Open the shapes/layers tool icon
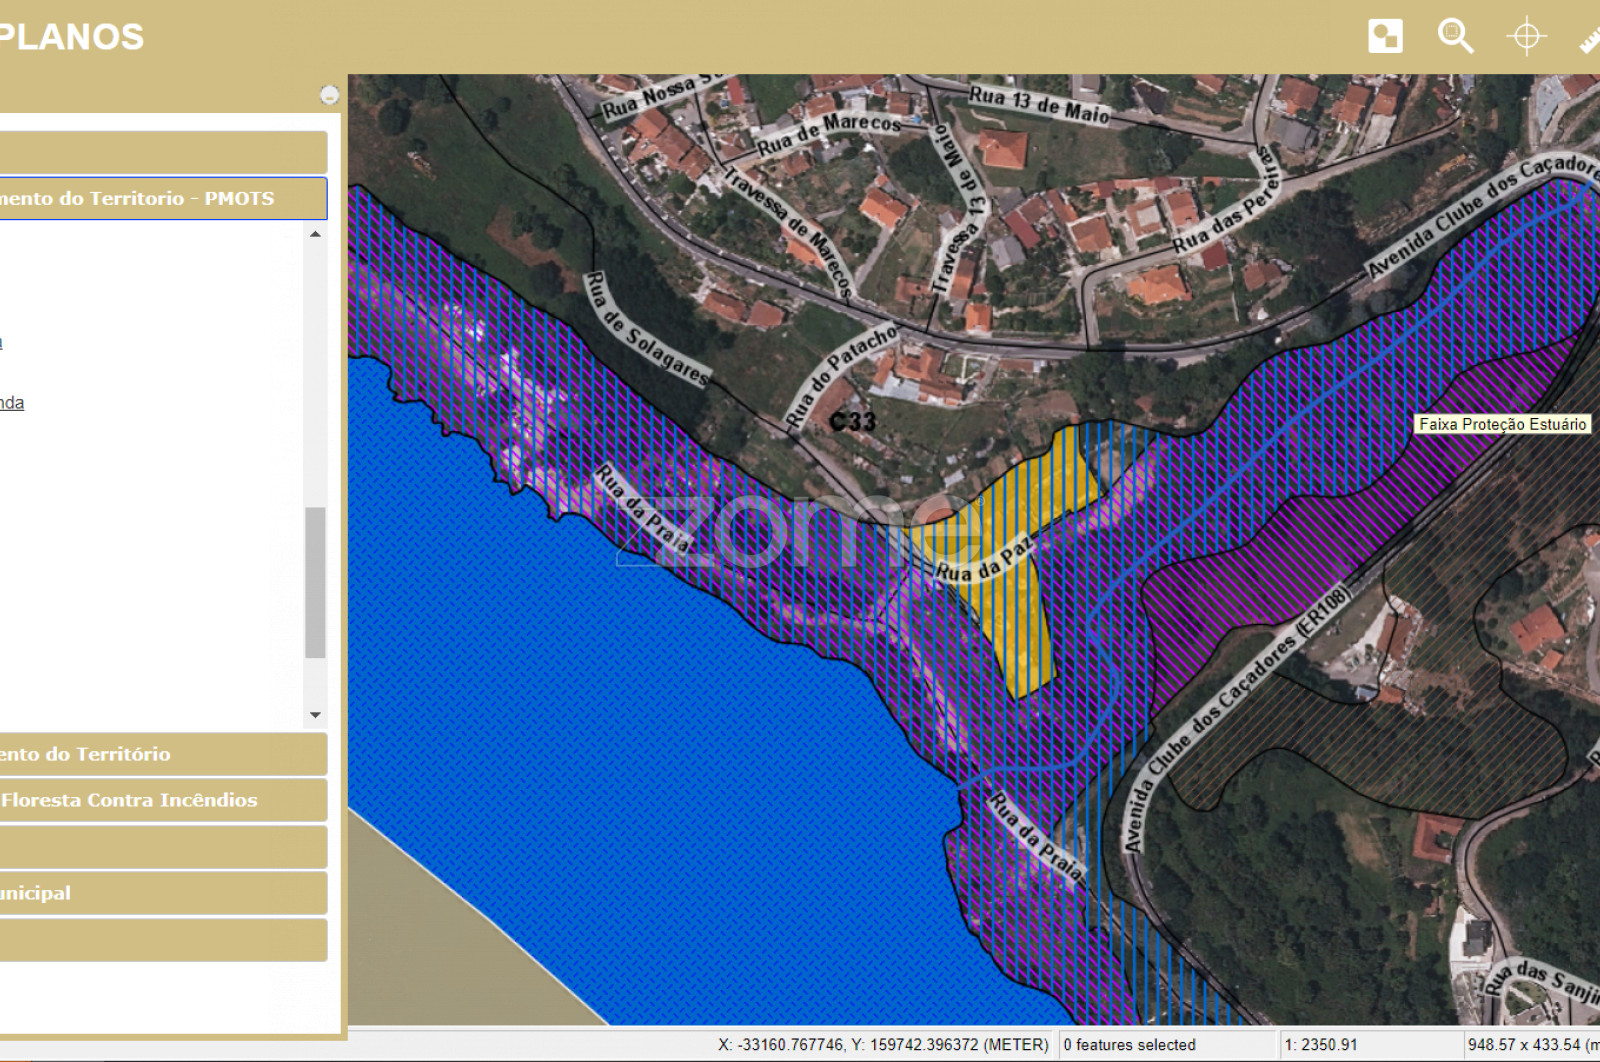This screenshot has height=1062, width=1600. [x=1385, y=36]
